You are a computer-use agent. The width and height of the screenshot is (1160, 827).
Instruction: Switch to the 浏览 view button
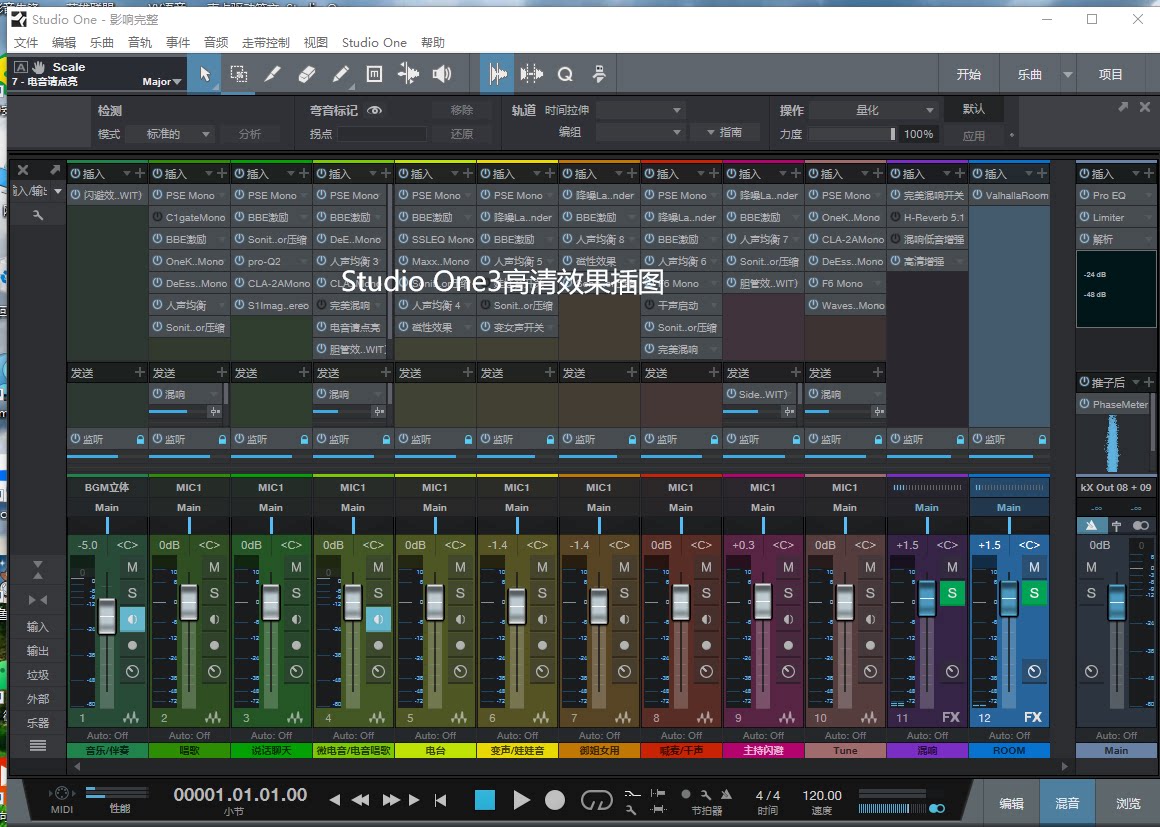[x=1128, y=803]
